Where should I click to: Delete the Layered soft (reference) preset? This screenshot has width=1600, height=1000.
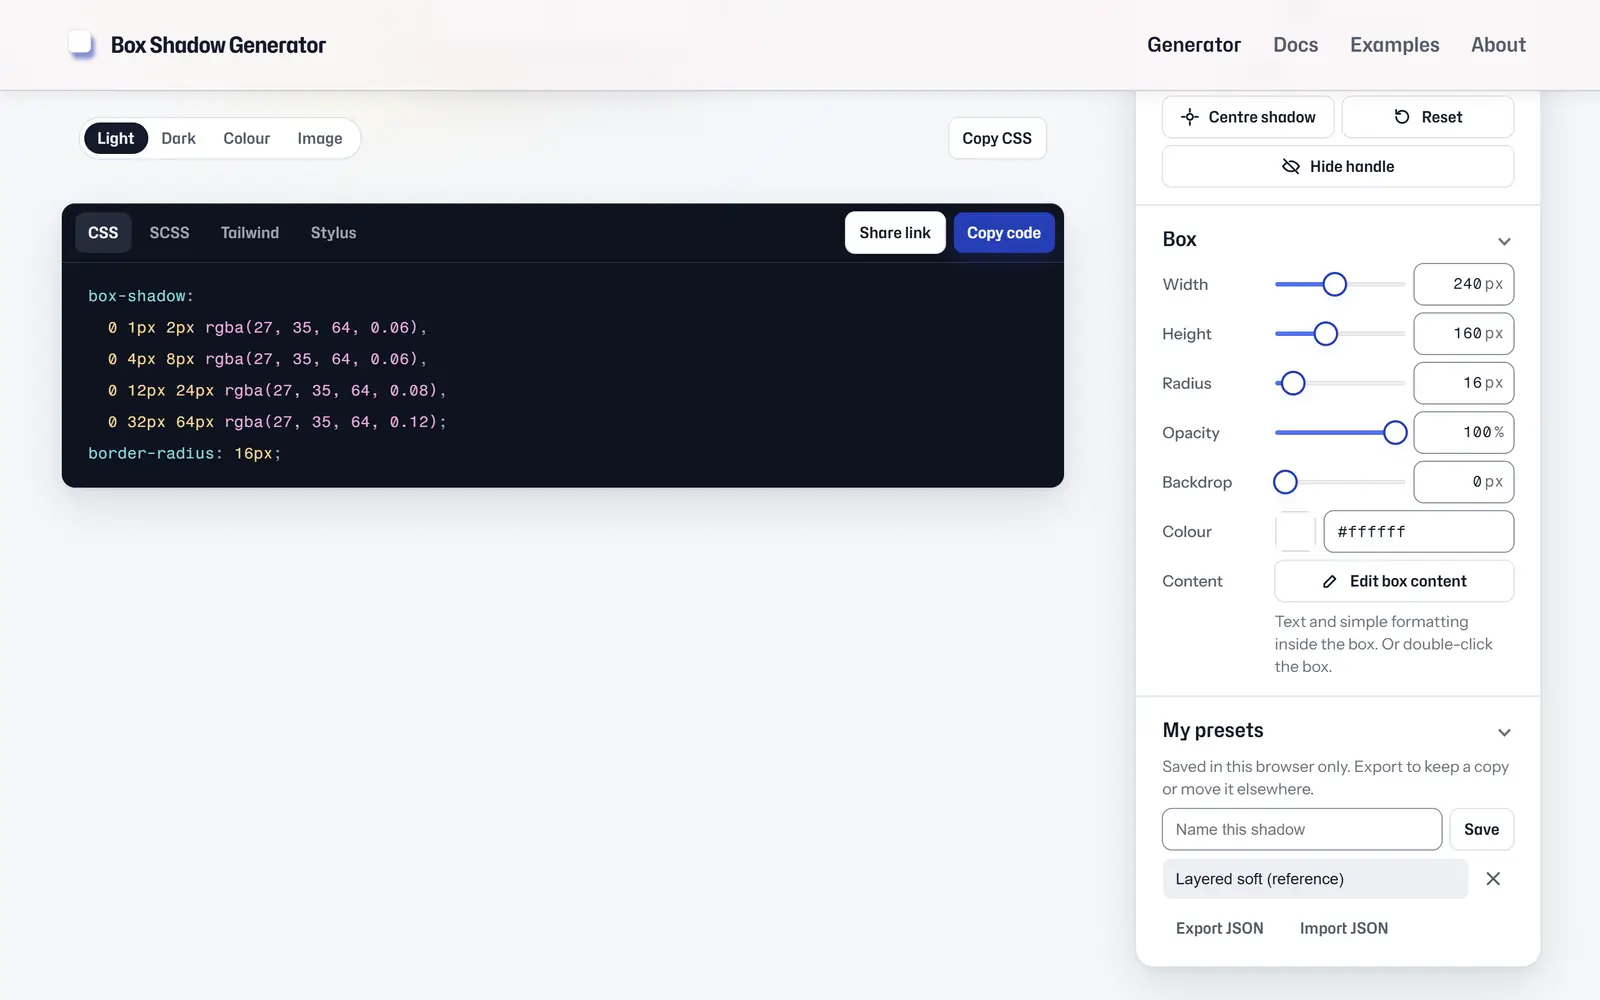tap(1493, 879)
